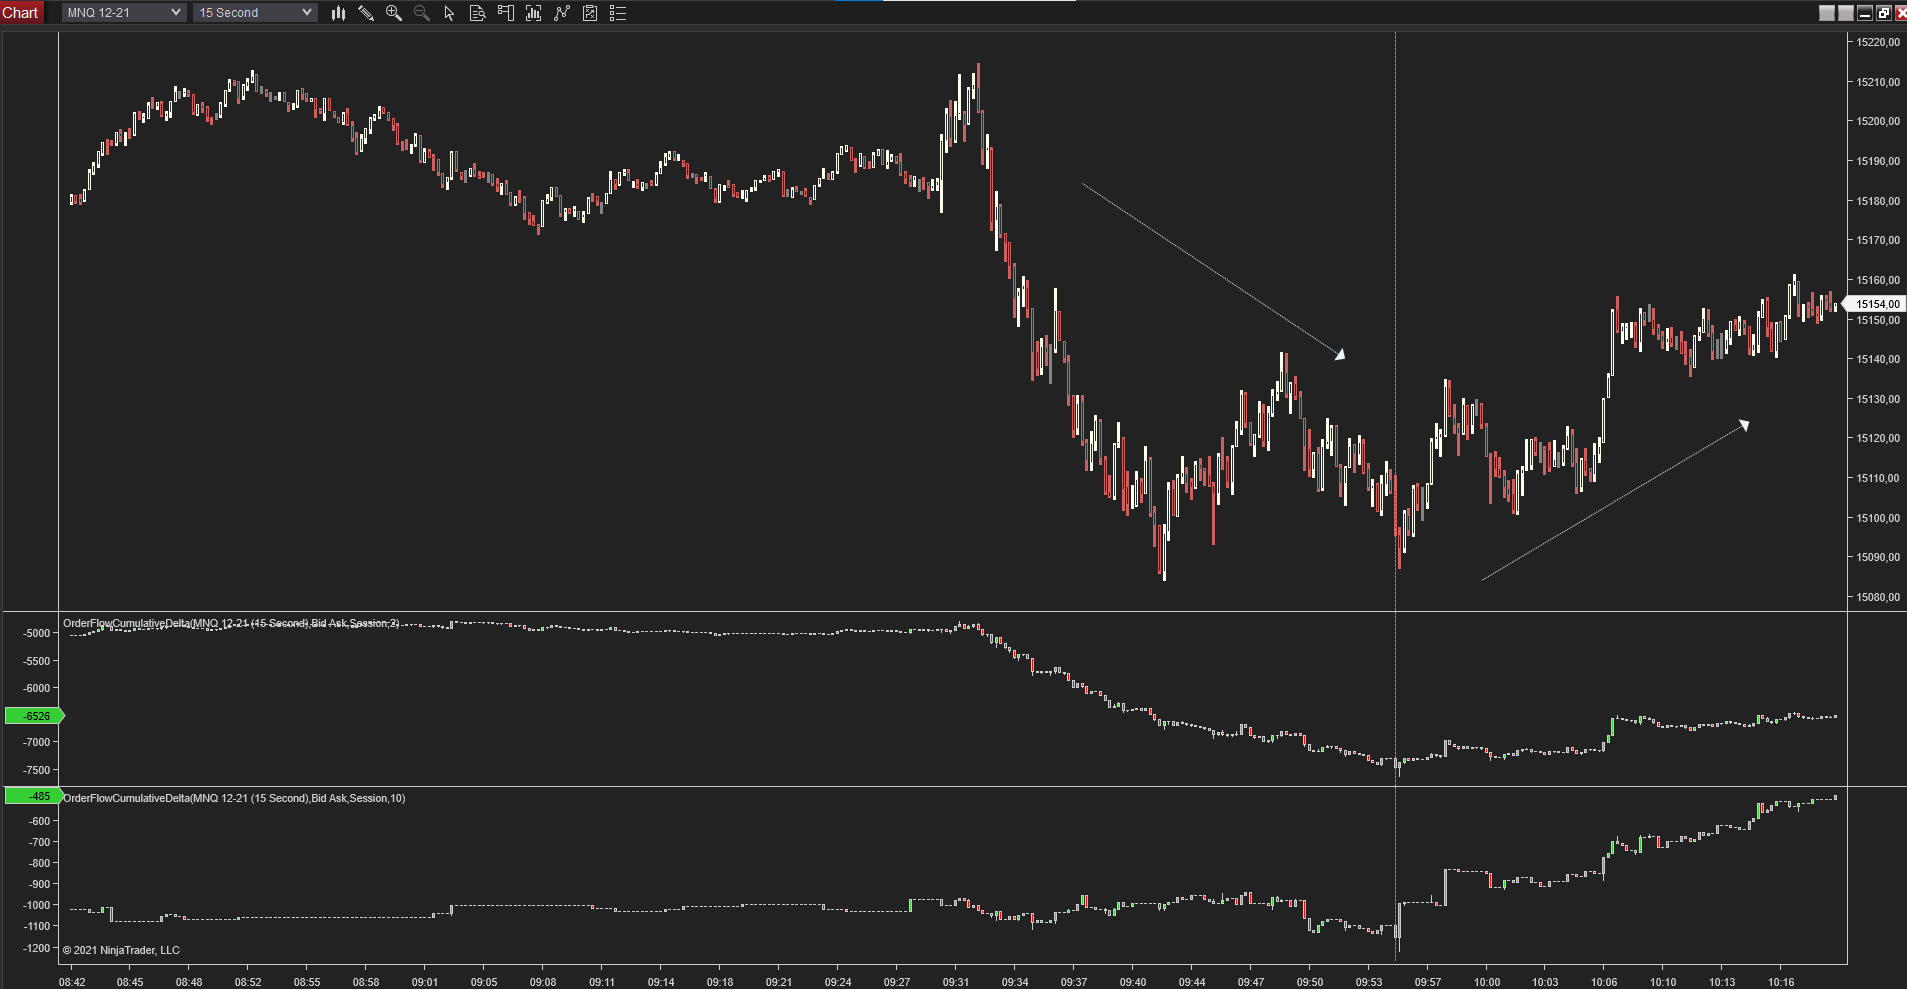This screenshot has height=989, width=1907.
Task: Open the MNQ 12-21 instrument dropdown
Action: click(x=124, y=12)
